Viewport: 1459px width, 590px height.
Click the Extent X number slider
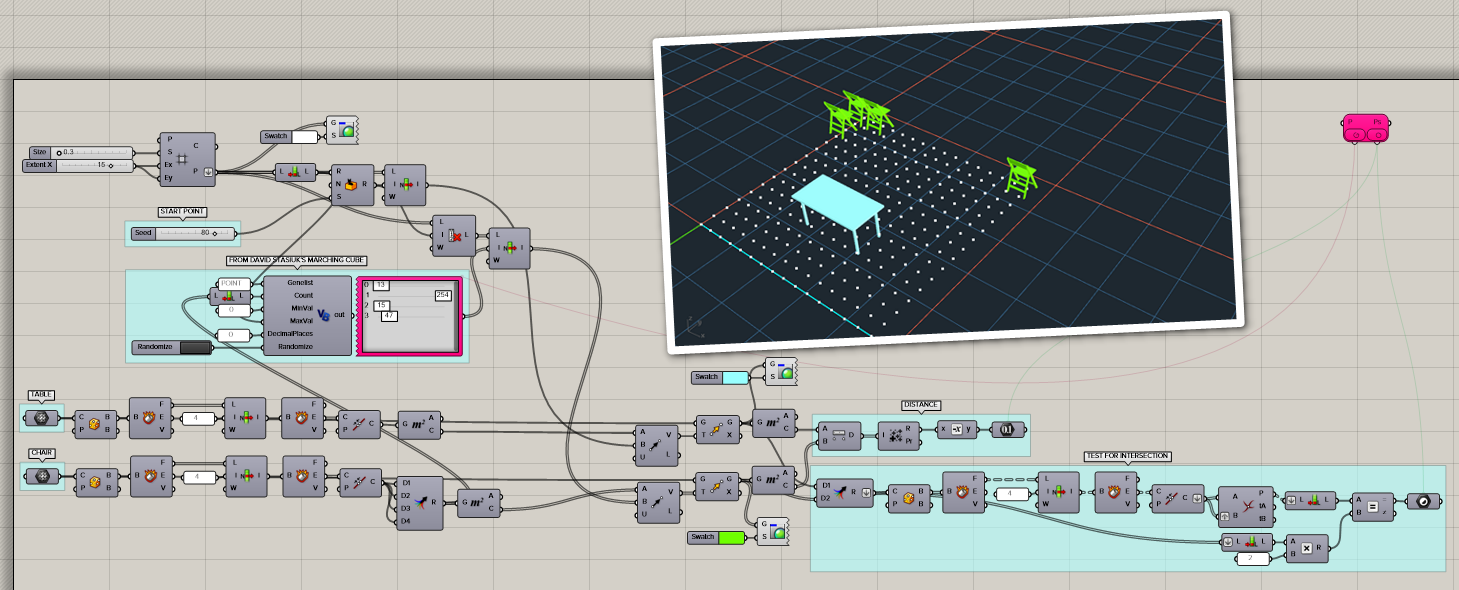pyautogui.click(x=78, y=165)
